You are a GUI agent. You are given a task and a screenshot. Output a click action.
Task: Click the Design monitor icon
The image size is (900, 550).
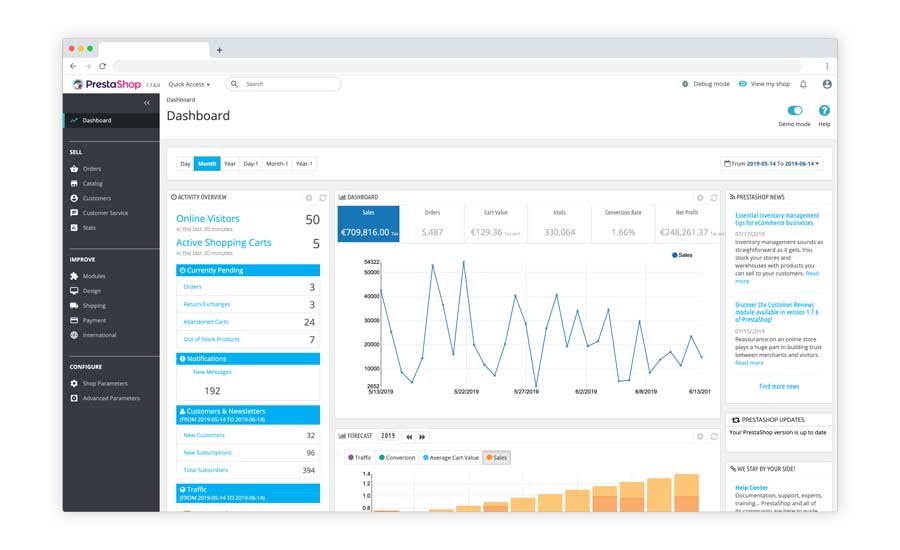click(x=74, y=291)
